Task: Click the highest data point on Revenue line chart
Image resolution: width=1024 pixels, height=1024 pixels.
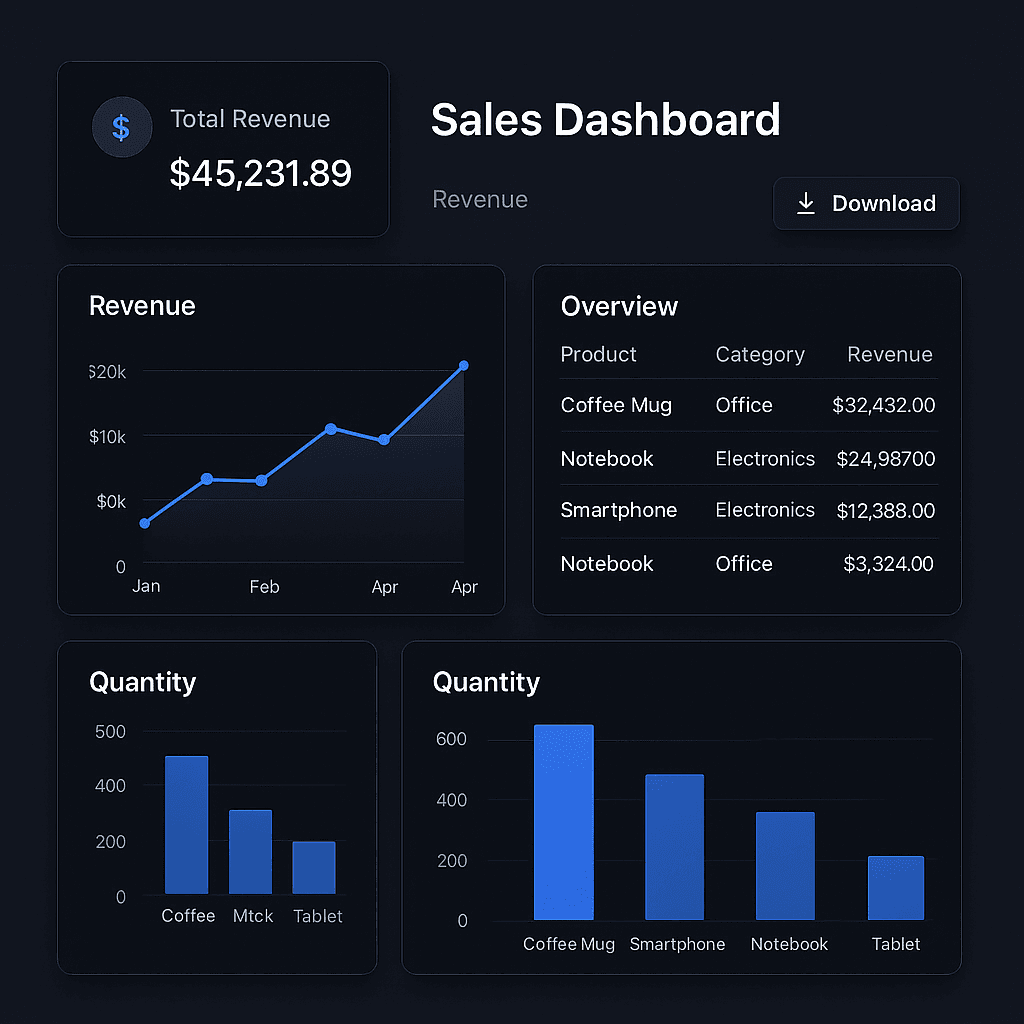Action: click(x=463, y=366)
